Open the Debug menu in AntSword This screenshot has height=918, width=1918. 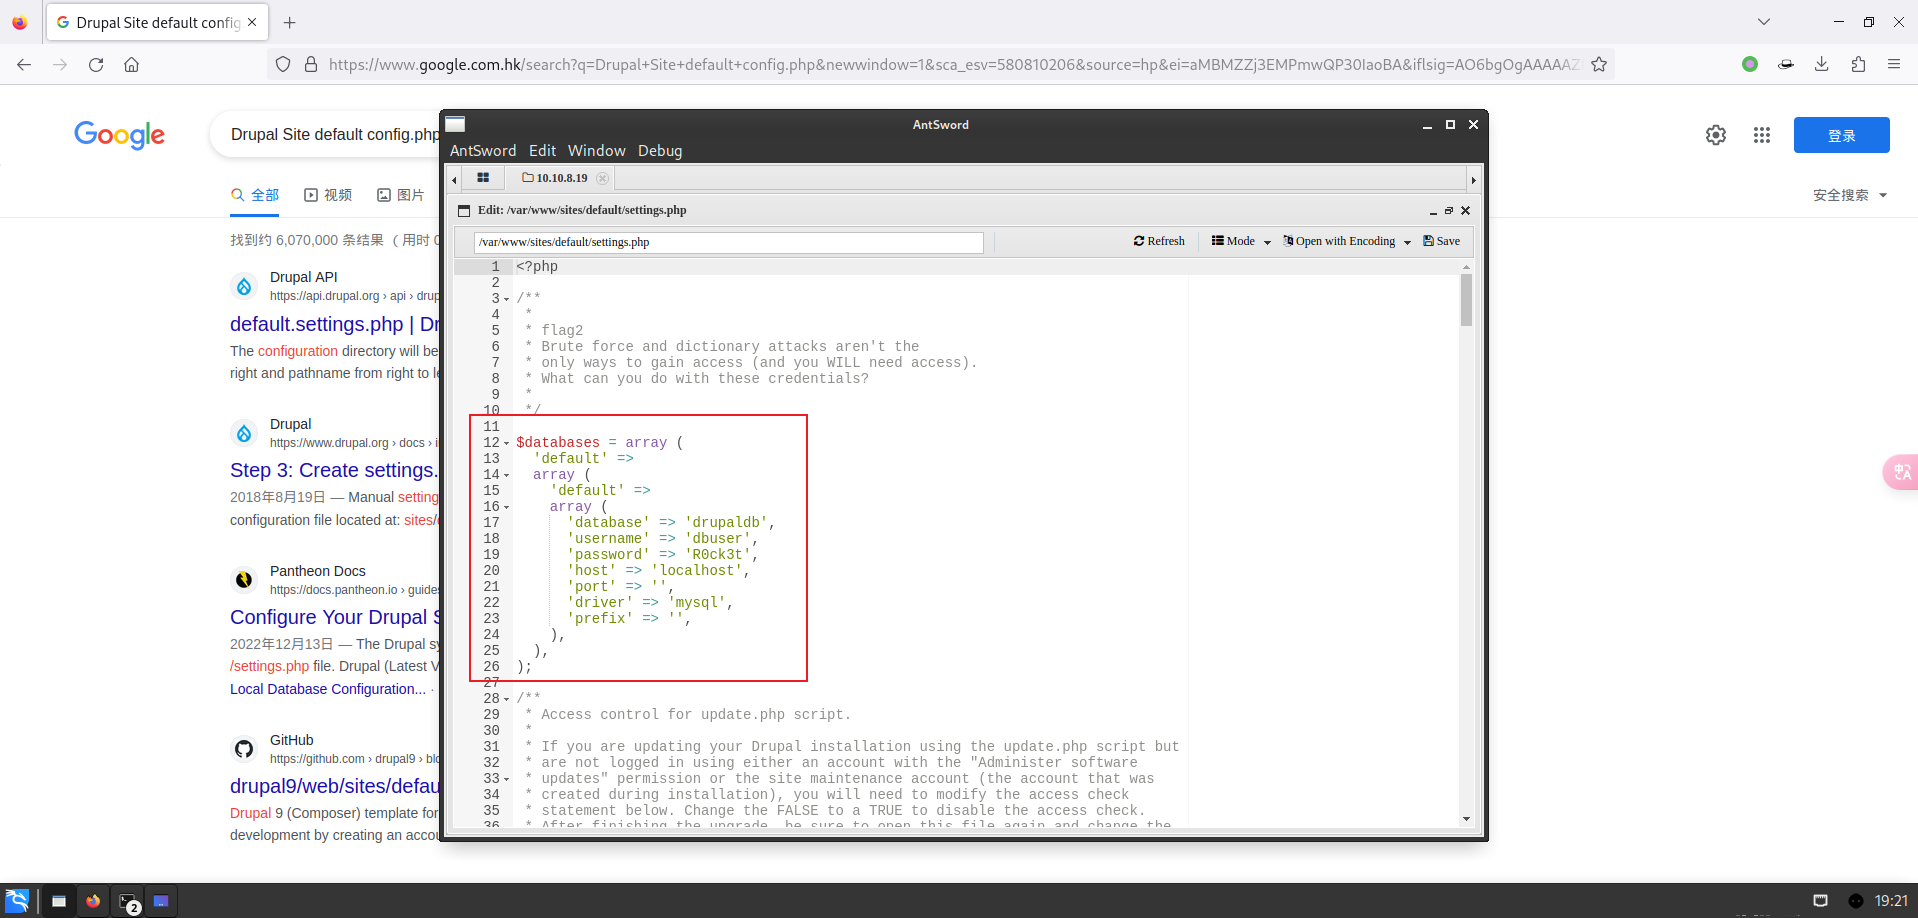(660, 151)
